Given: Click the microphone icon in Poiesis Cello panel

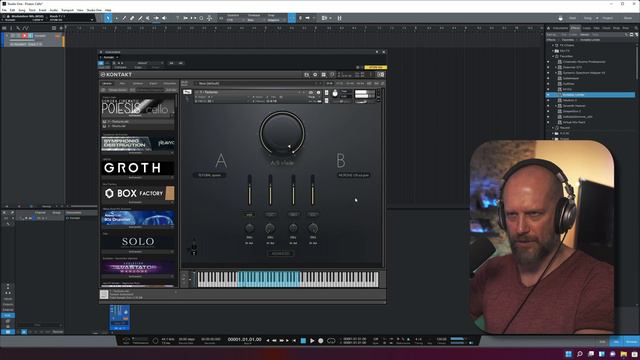Looking at the screenshot, I should [194, 247].
